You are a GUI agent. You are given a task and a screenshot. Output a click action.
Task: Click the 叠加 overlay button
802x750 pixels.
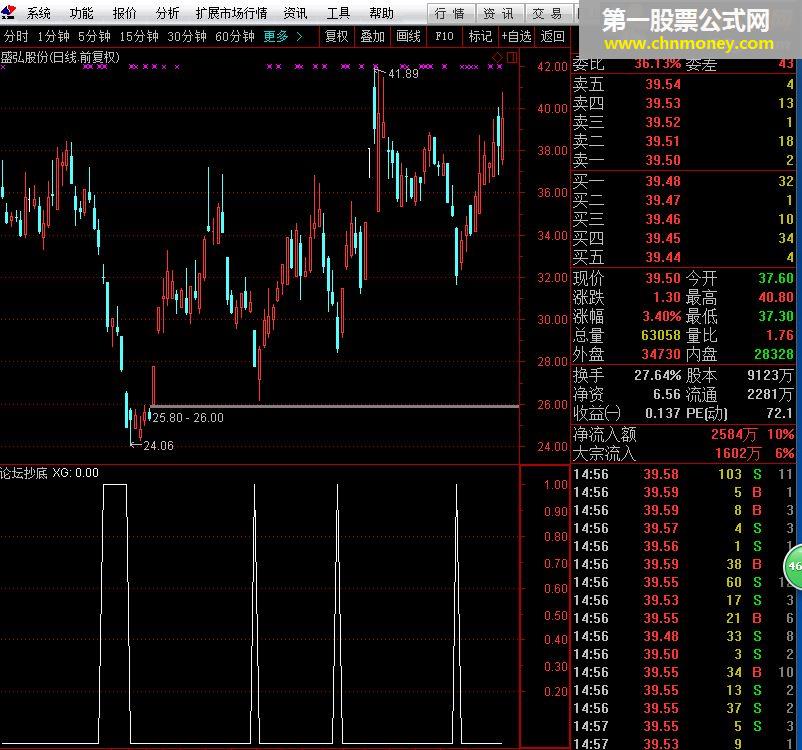tap(372, 36)
